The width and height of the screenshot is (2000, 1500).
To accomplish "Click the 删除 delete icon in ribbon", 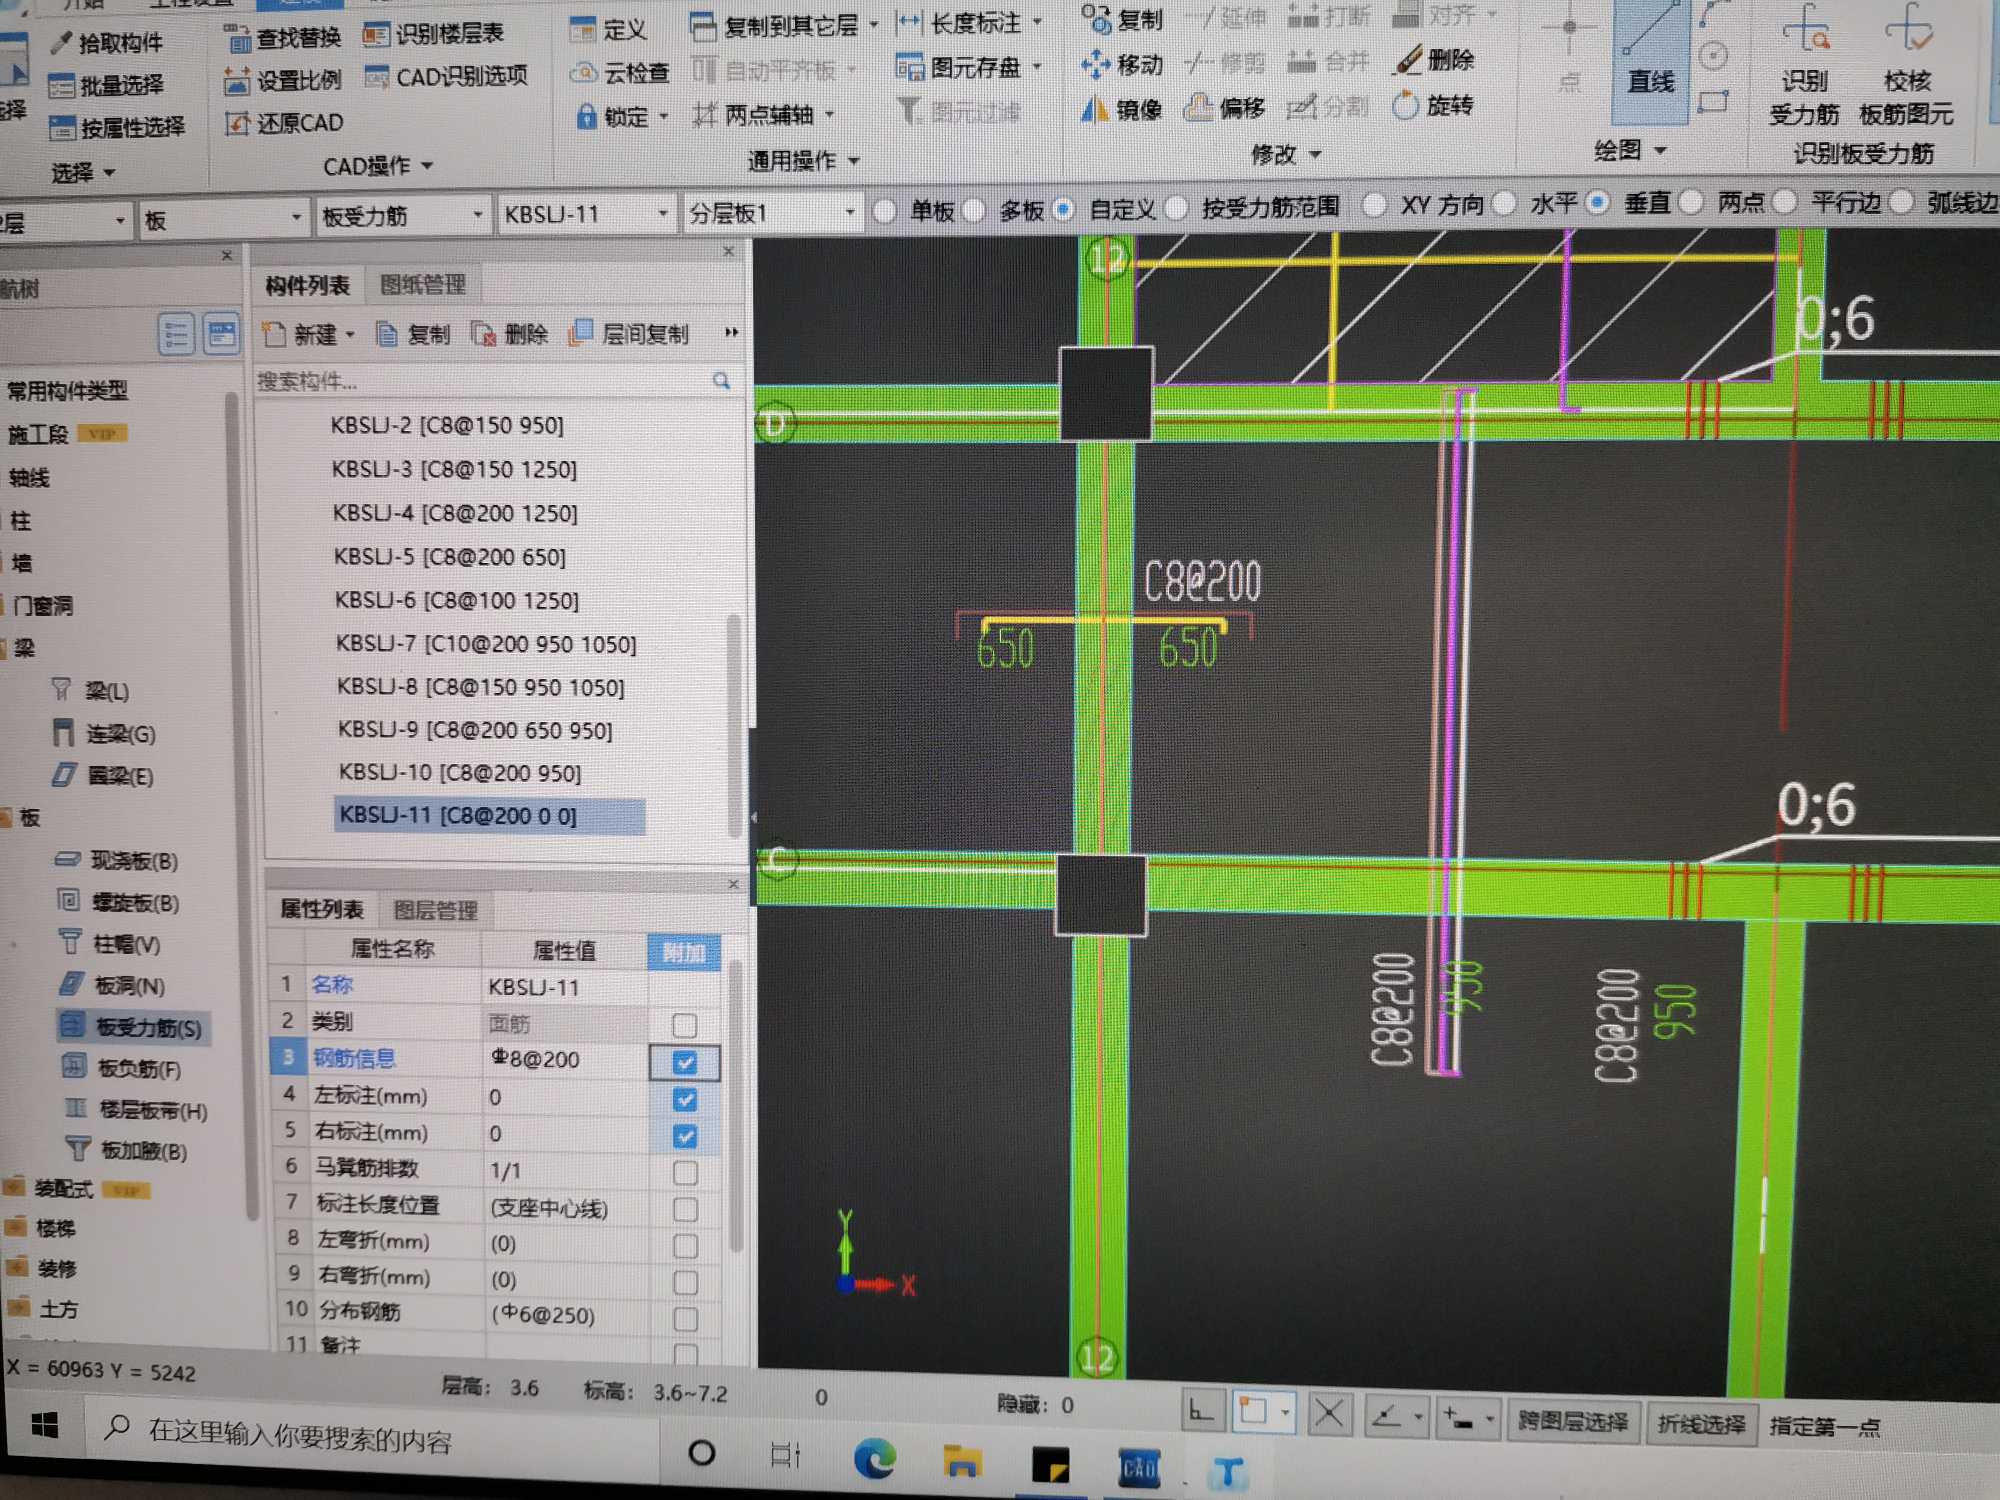I will coord(1410,60).
